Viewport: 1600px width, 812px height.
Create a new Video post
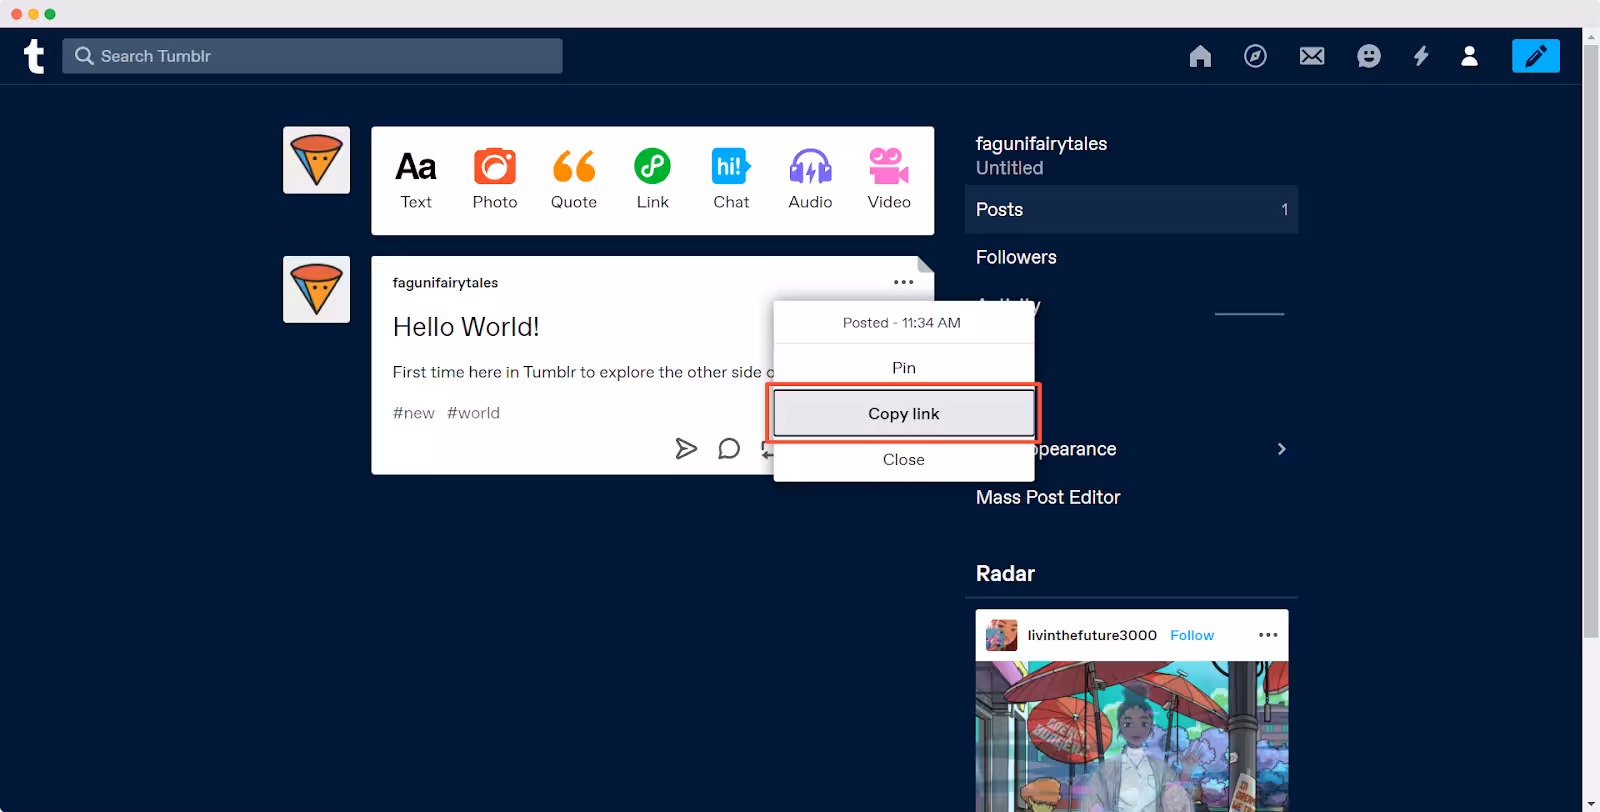889,180
